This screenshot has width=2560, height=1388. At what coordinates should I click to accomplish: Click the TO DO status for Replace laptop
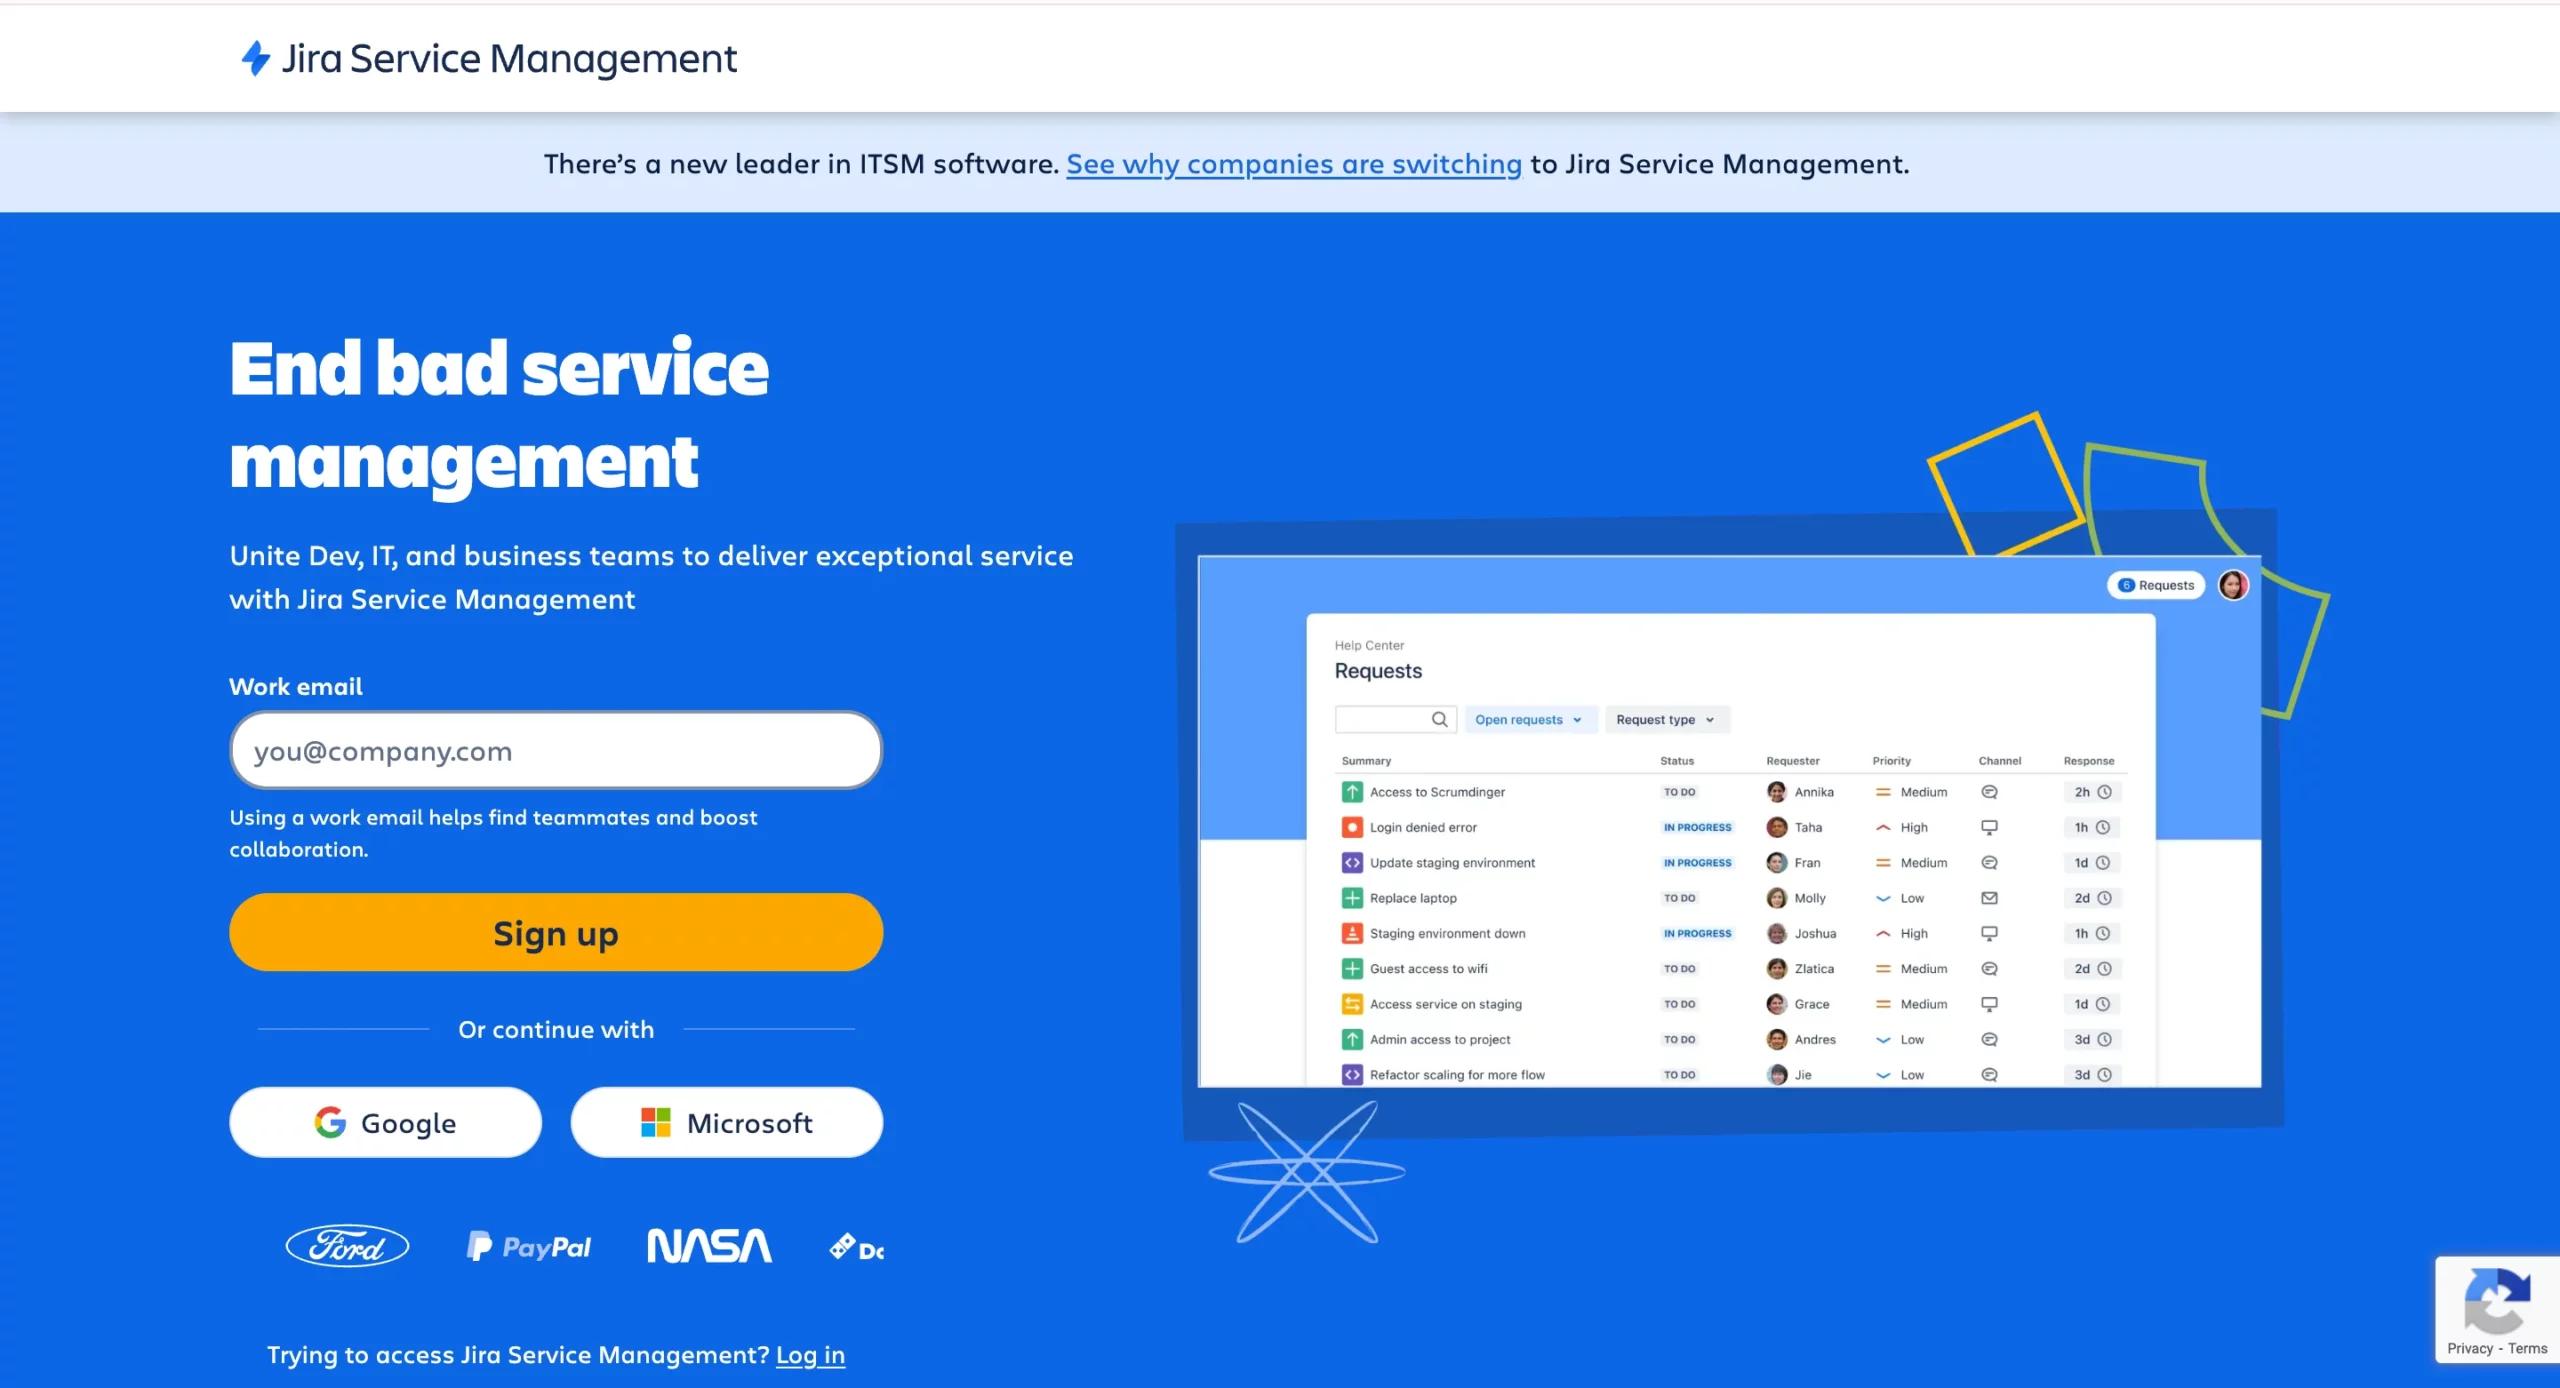click(x=1679, y=898)
